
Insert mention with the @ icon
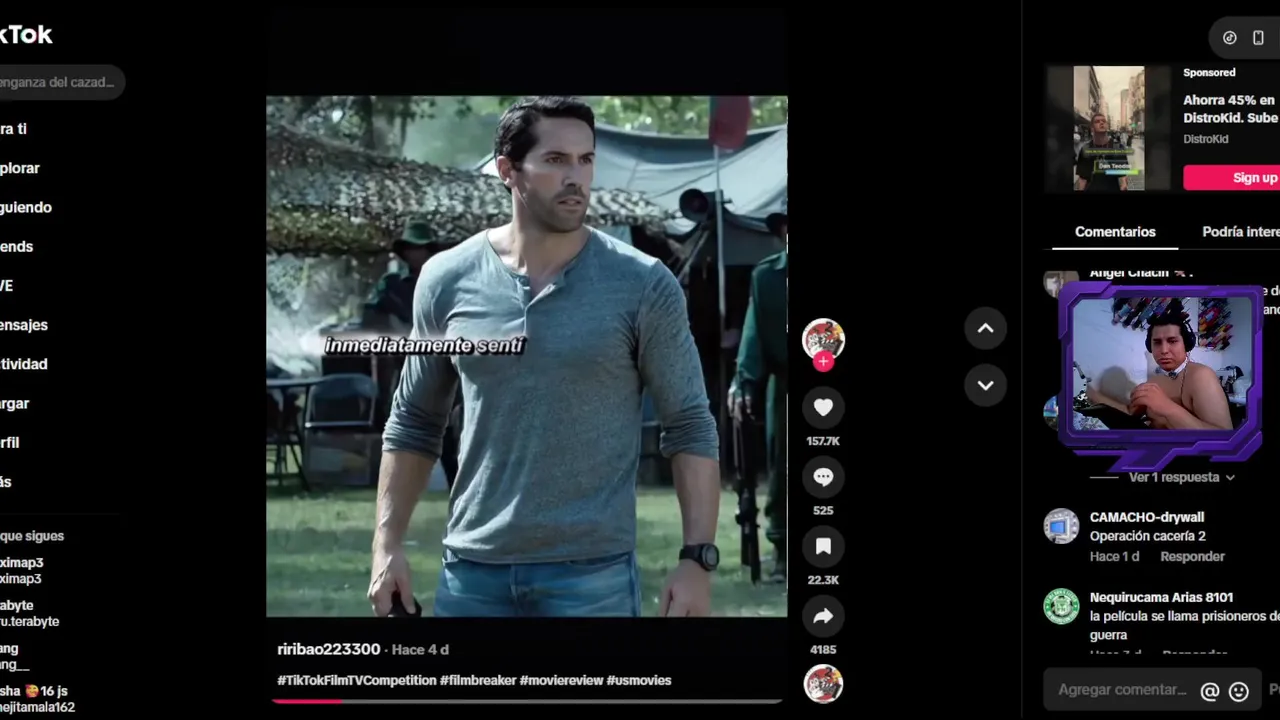point(1210,691)
